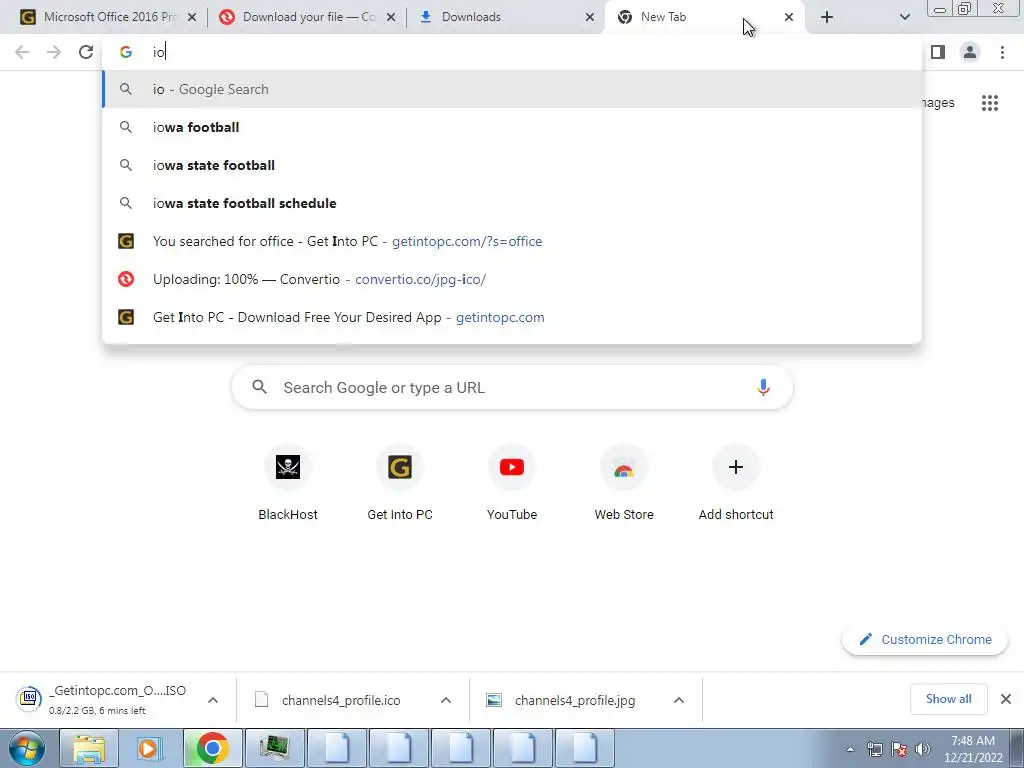This screenshot has width=1024, height=768.
Task: Click the taskbar clock showing 7:48 AM
Action: click(x=973, y=749)
